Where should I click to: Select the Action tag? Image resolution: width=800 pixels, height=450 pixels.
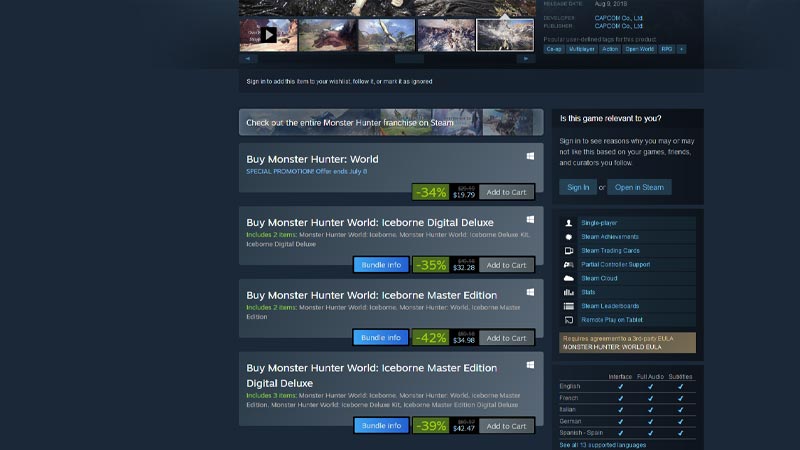610,49
